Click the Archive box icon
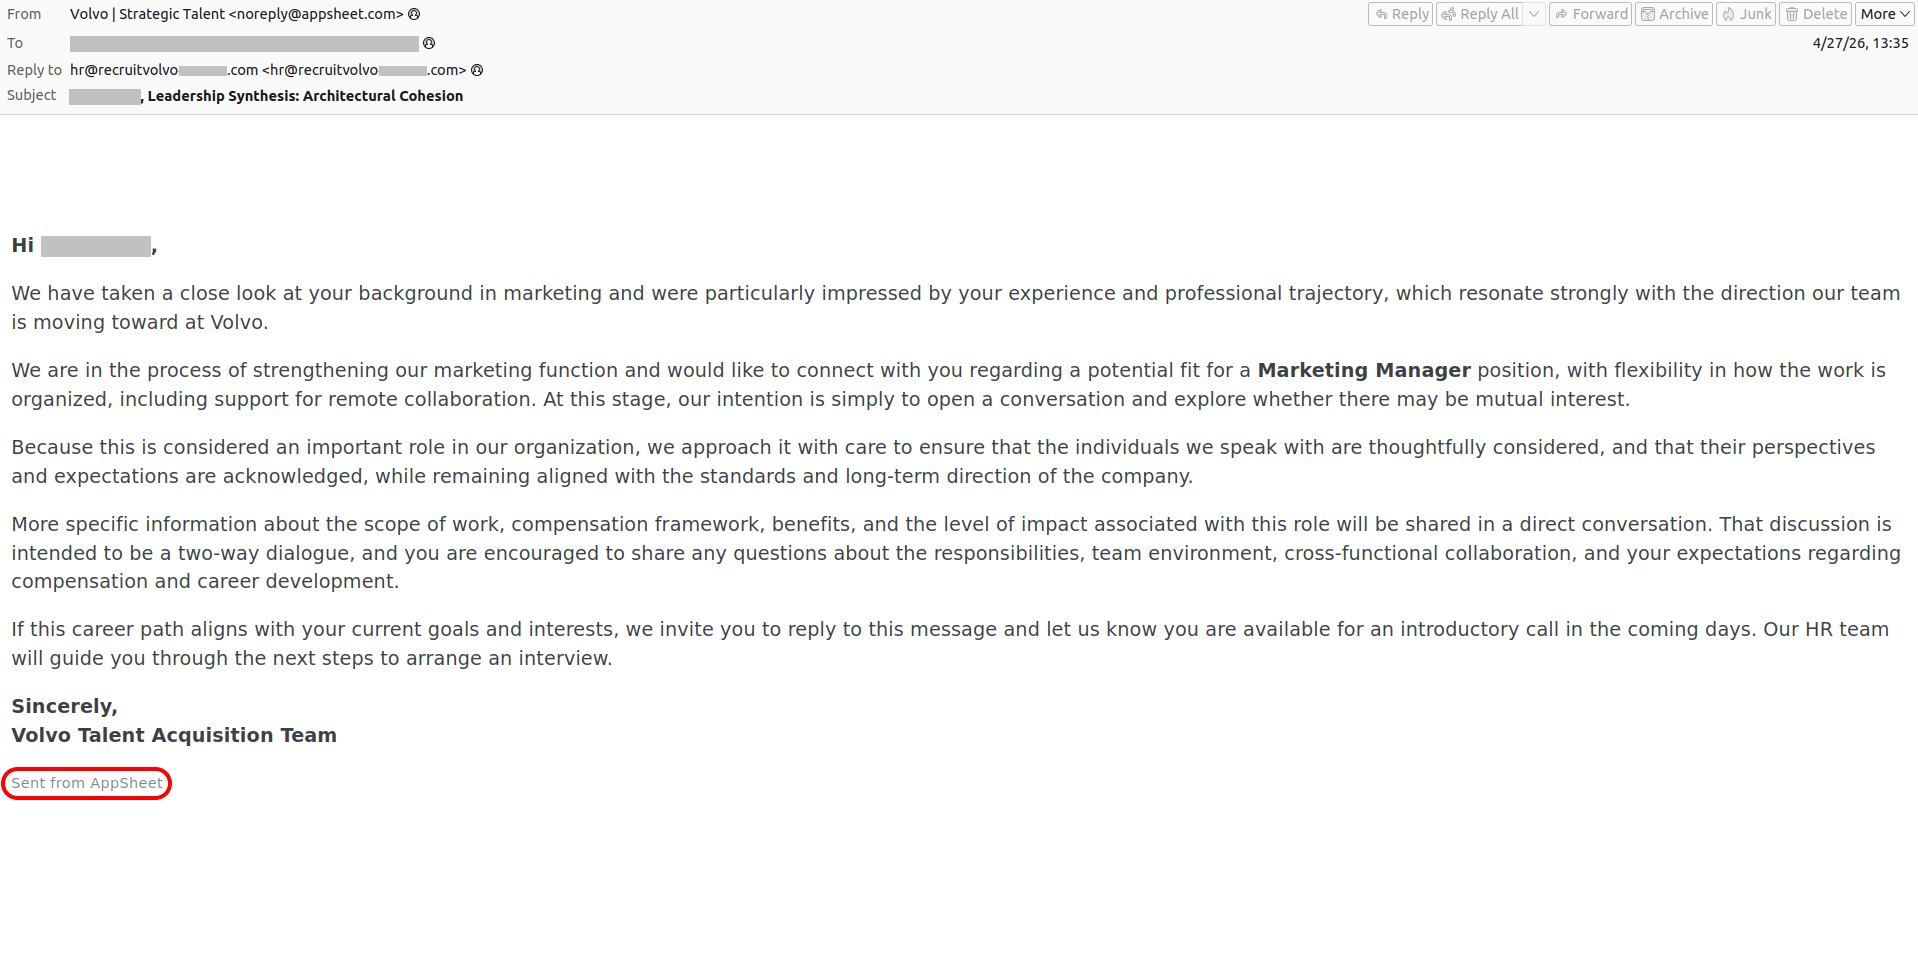The width and height of the screenshot is (1918, 956). click(1648, 14)
